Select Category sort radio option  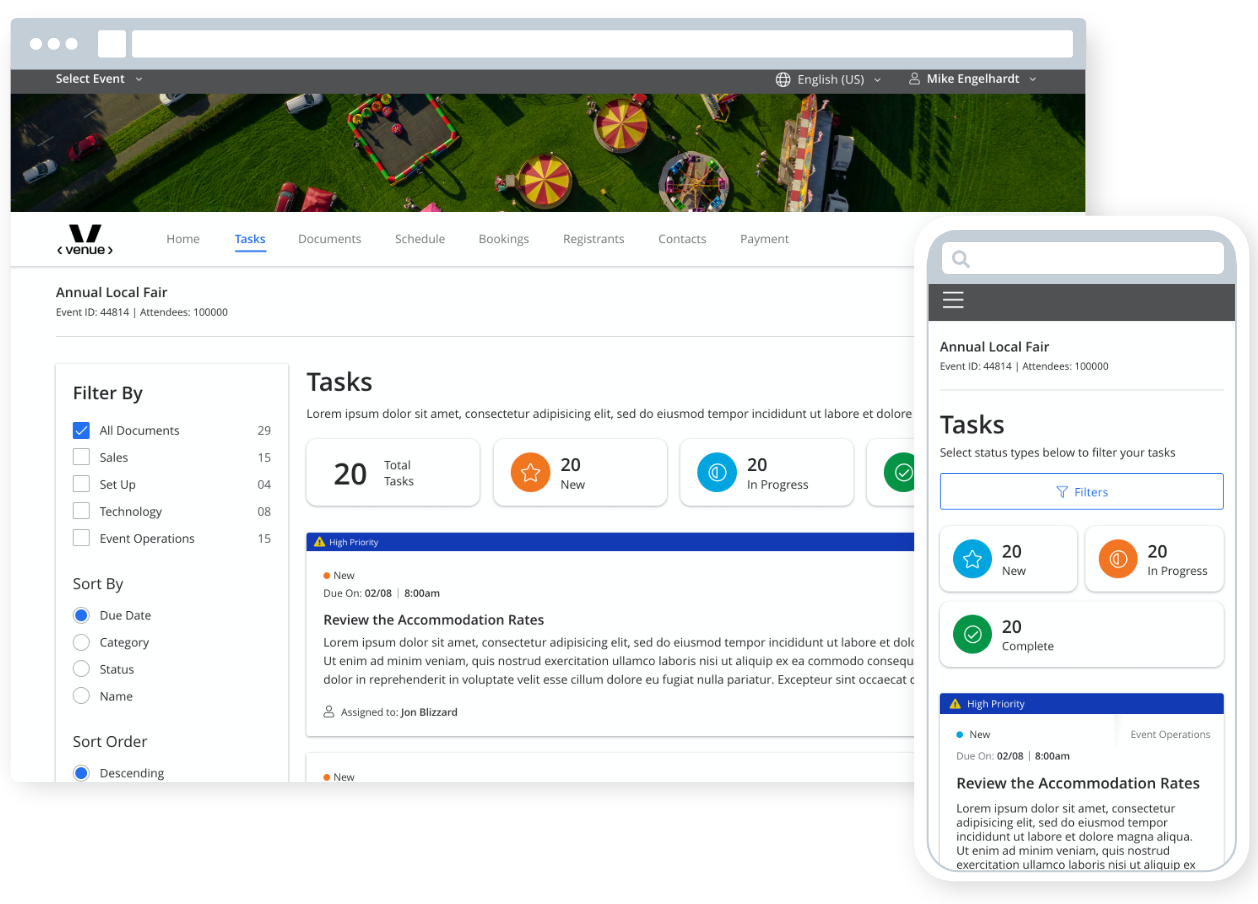coord(82,643)
